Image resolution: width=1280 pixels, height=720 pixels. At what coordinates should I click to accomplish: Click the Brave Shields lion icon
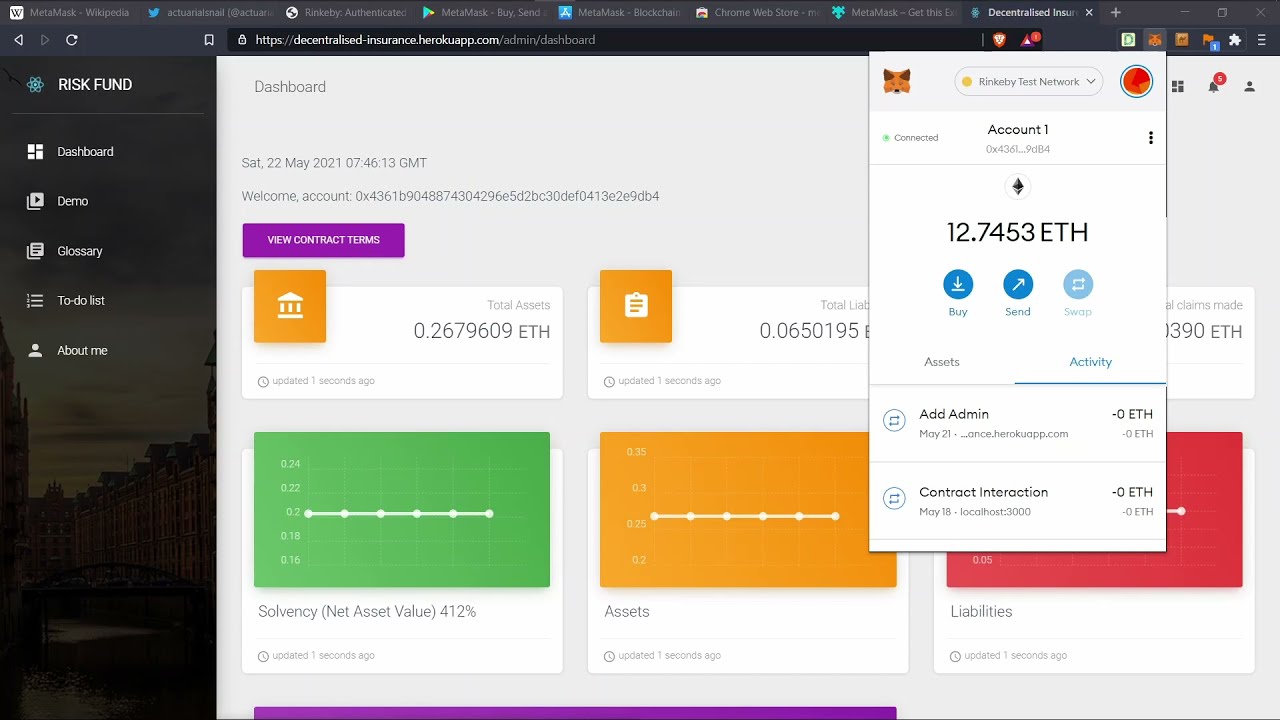click(x=1000, y=40)
